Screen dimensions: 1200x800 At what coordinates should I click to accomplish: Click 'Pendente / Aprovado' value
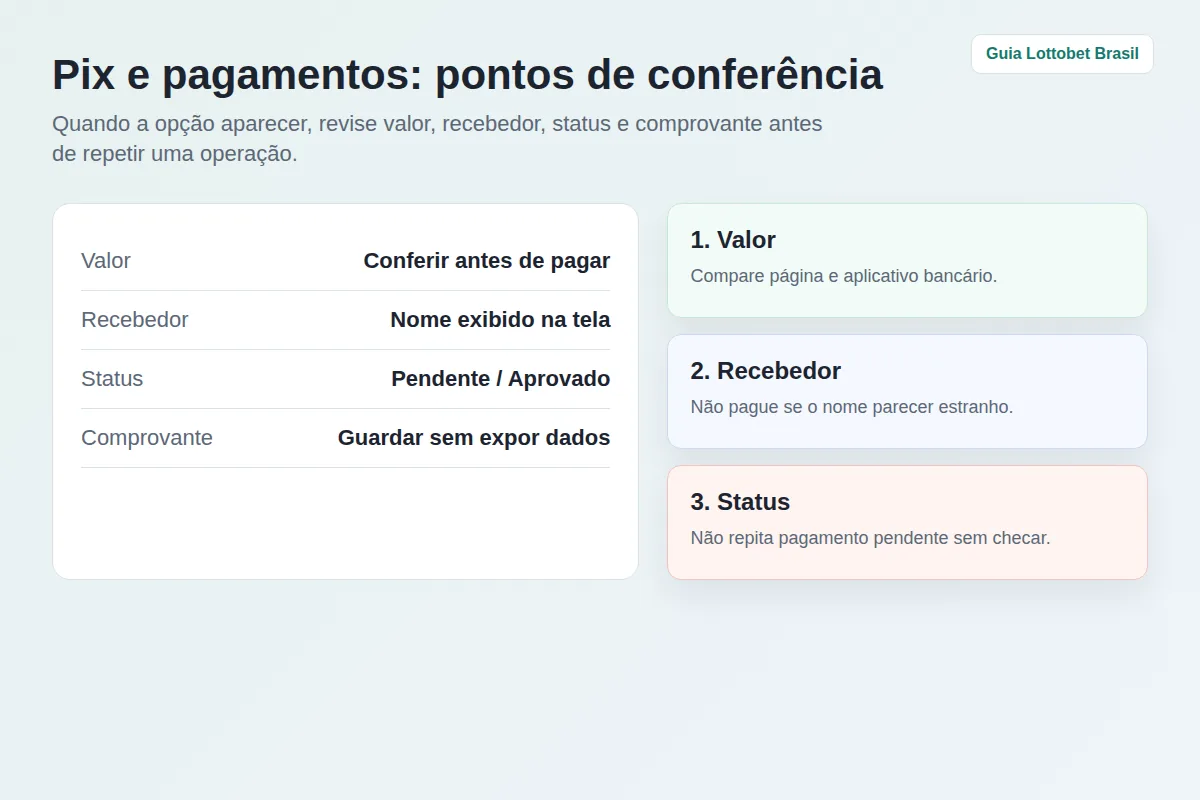[500, 379]
